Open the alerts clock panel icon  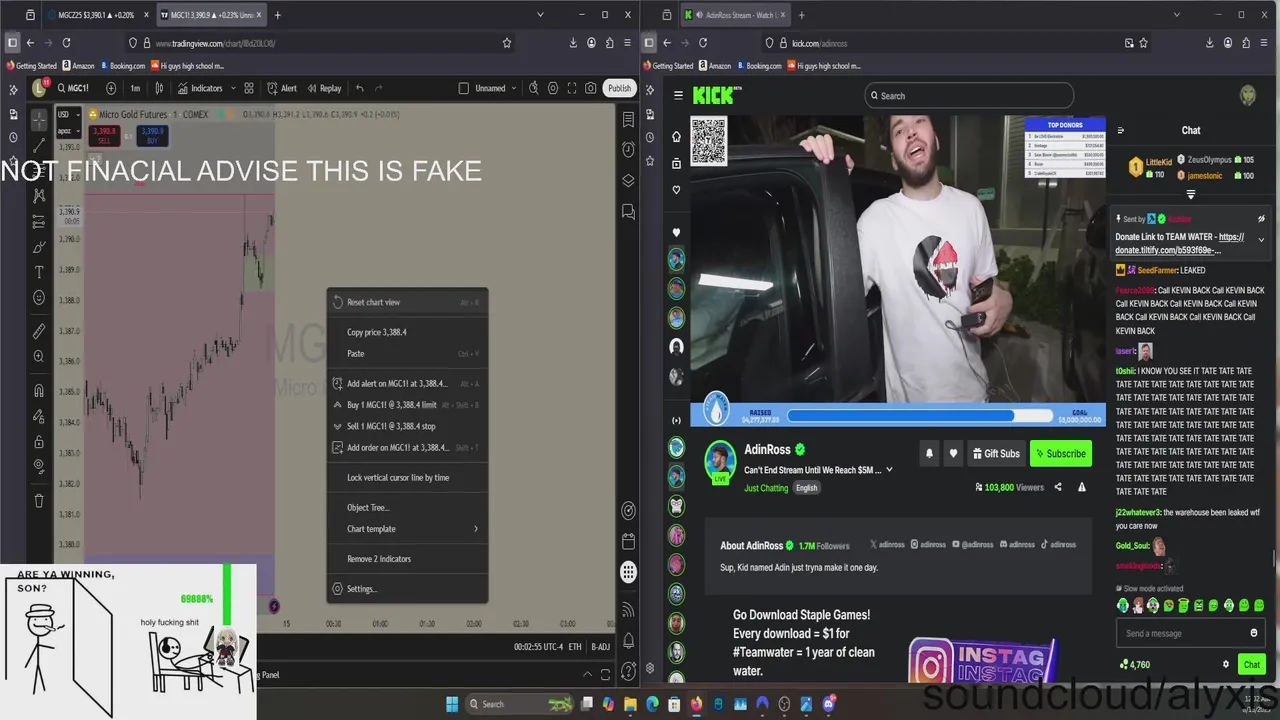[x=628, y=149]
